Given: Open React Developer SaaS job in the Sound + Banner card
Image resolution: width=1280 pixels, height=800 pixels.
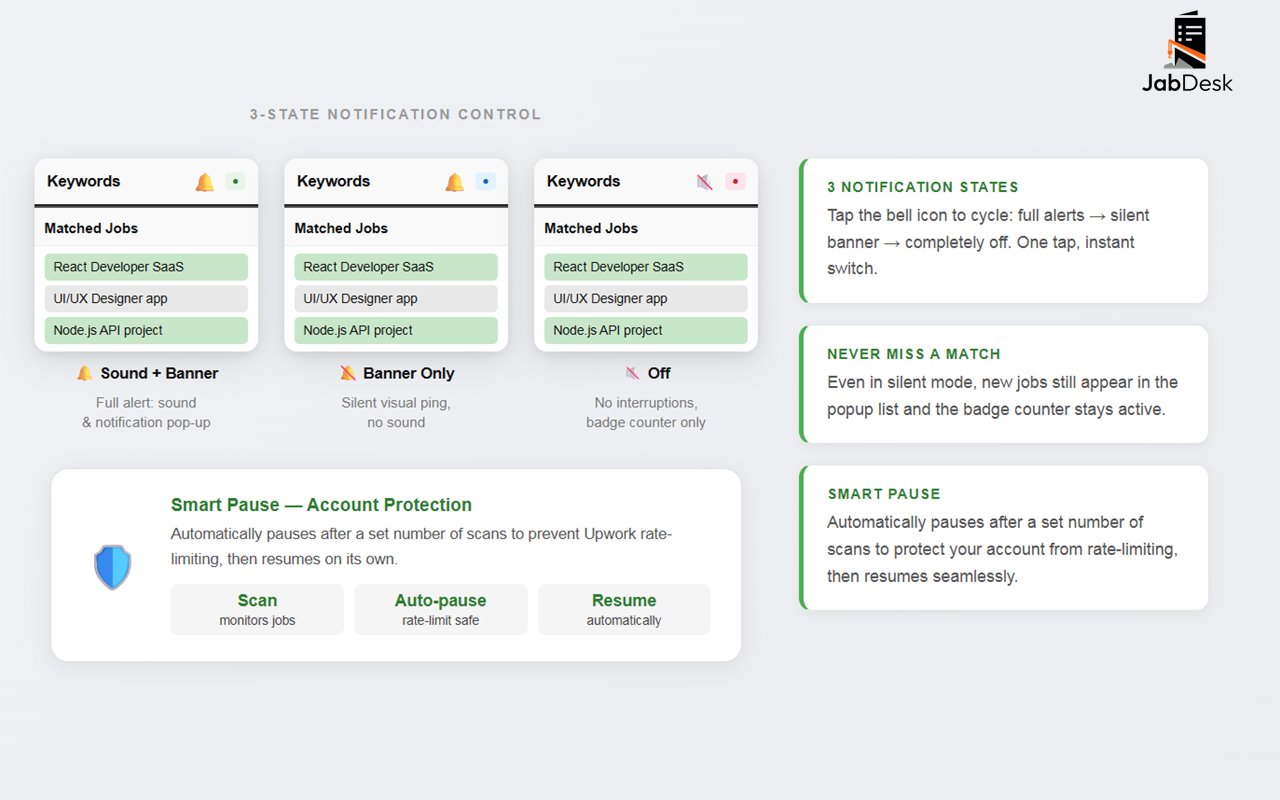Looking at the screenshot, I should [146, 267].
